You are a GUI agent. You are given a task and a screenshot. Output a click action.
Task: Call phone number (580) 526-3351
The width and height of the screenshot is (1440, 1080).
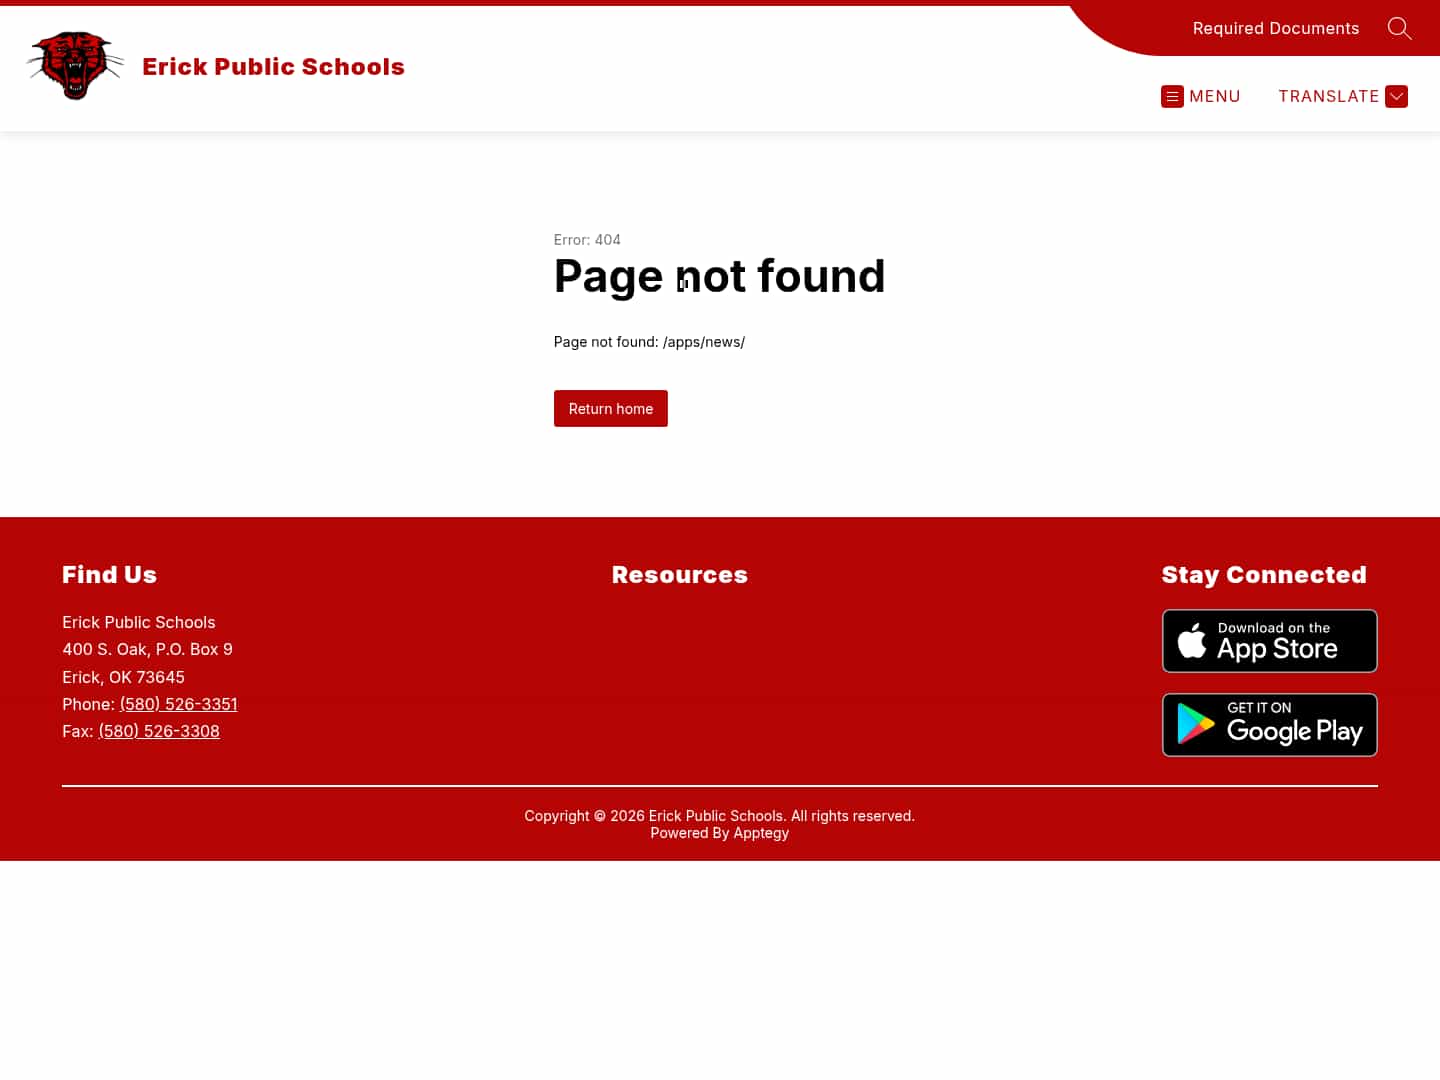(x=178, y=704)
